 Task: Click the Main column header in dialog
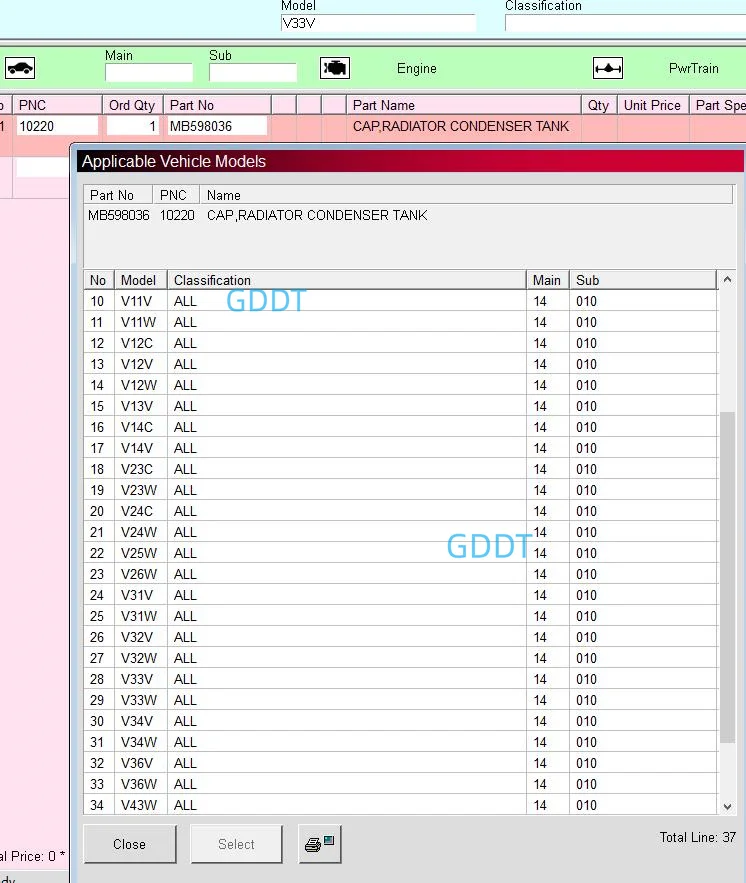(548, 280)
